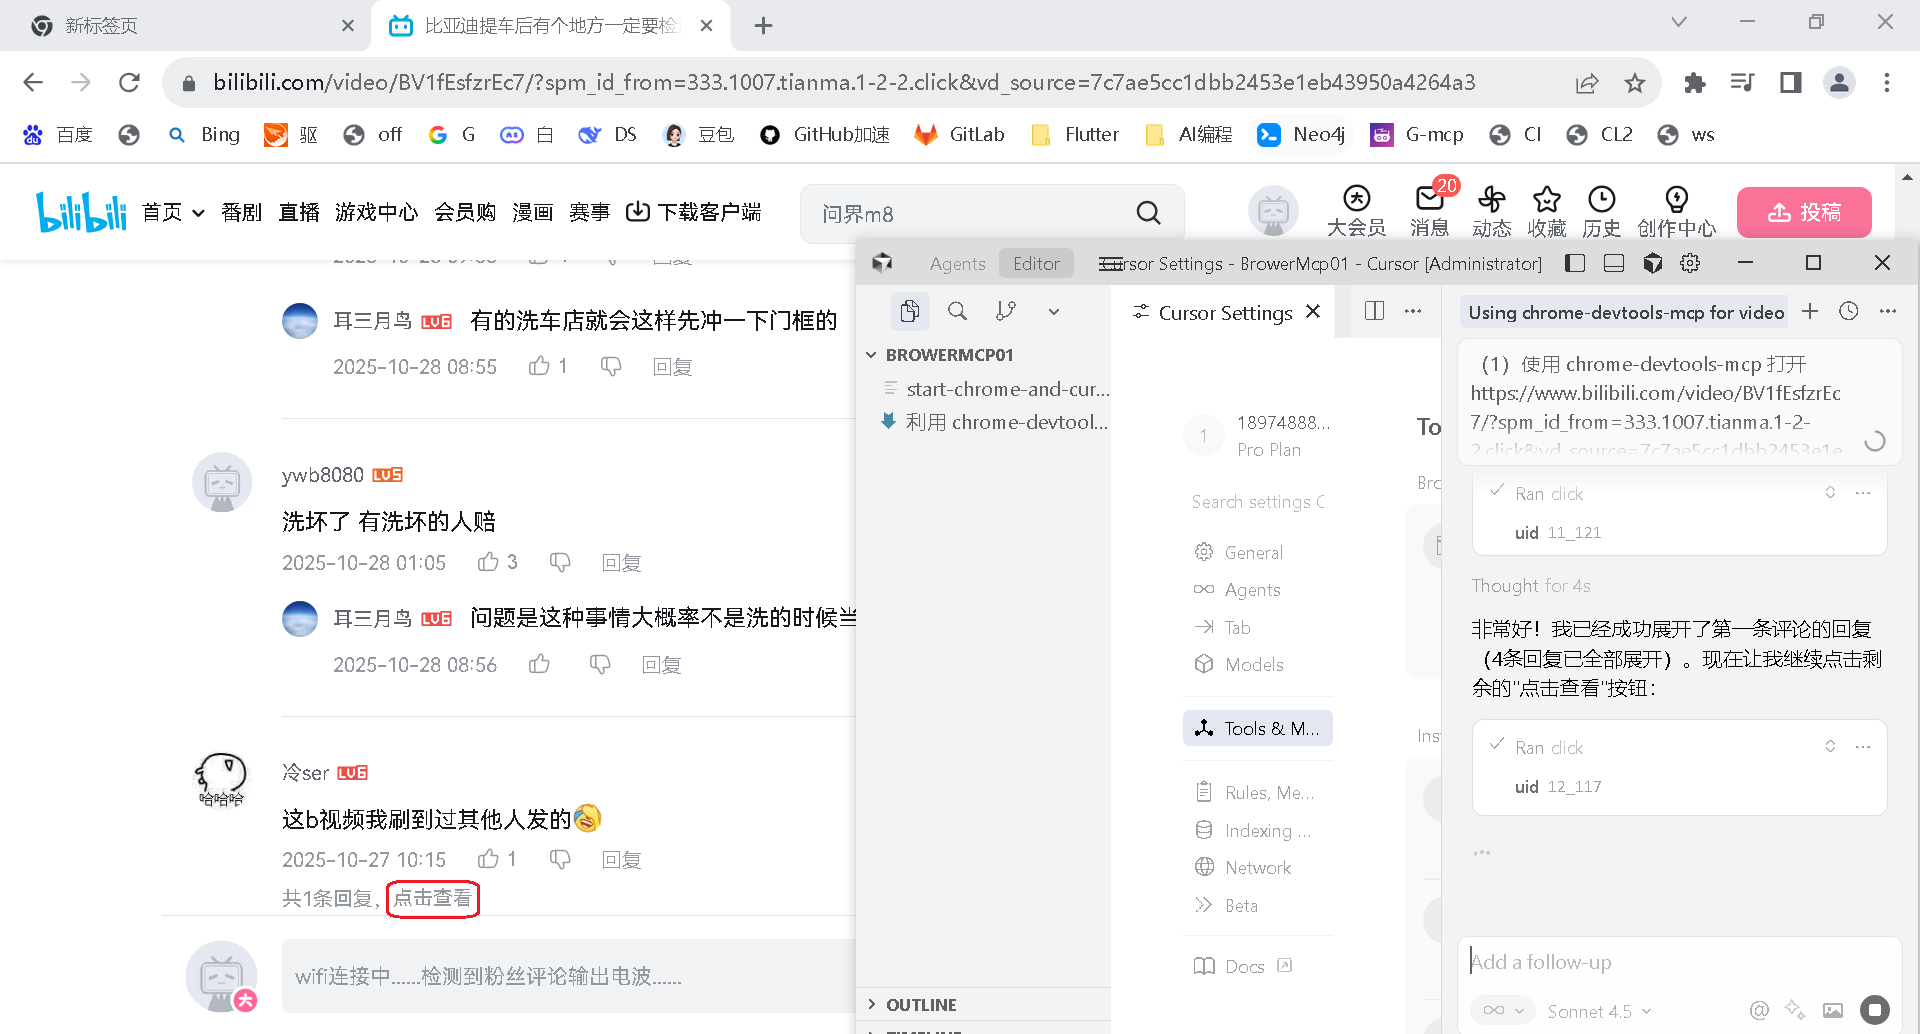Screen dimensions: 1920x1034
Task: Open General settings category
Action: pos(1258,553)
